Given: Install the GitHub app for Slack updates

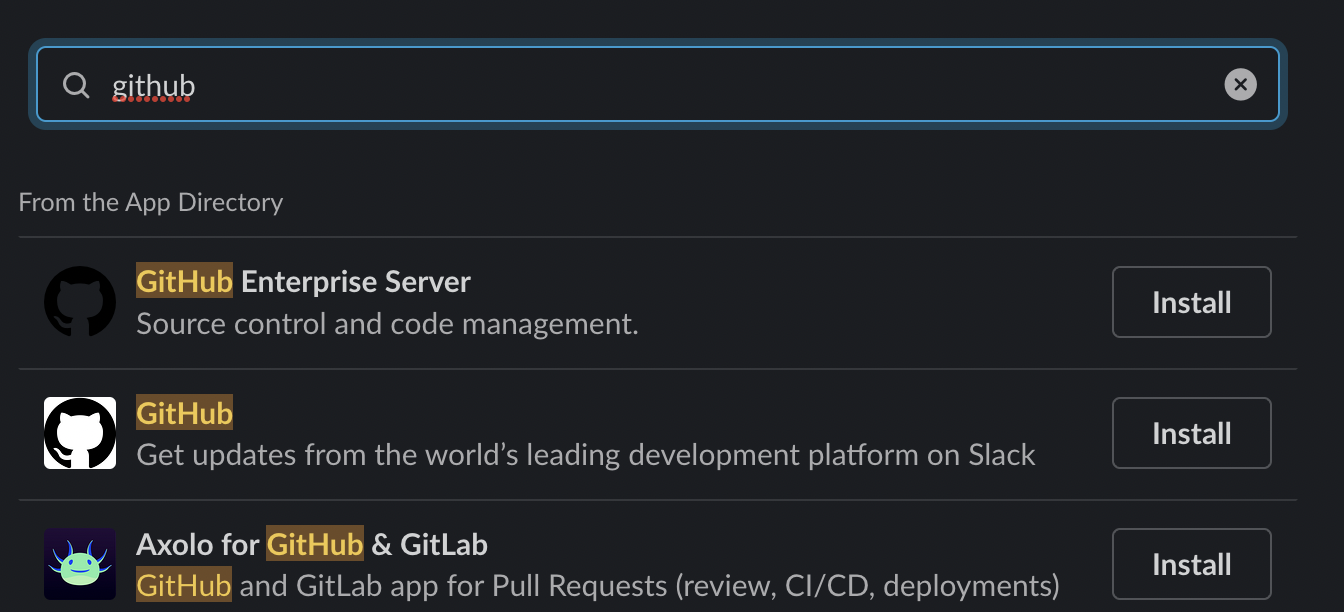Looking at the screenshot, I should point(1192,433).
